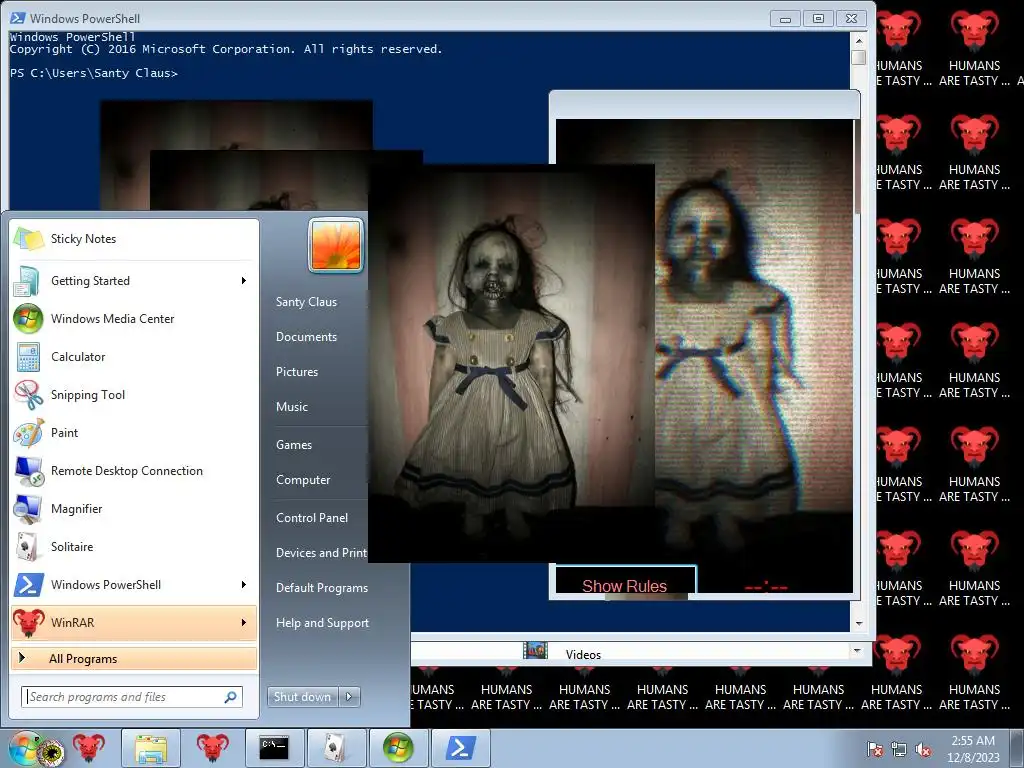The width and height of the screenshot is (1024, 768).
Task: Click the PowerShell scrollbar down arrow
Action: coord(859,624)
